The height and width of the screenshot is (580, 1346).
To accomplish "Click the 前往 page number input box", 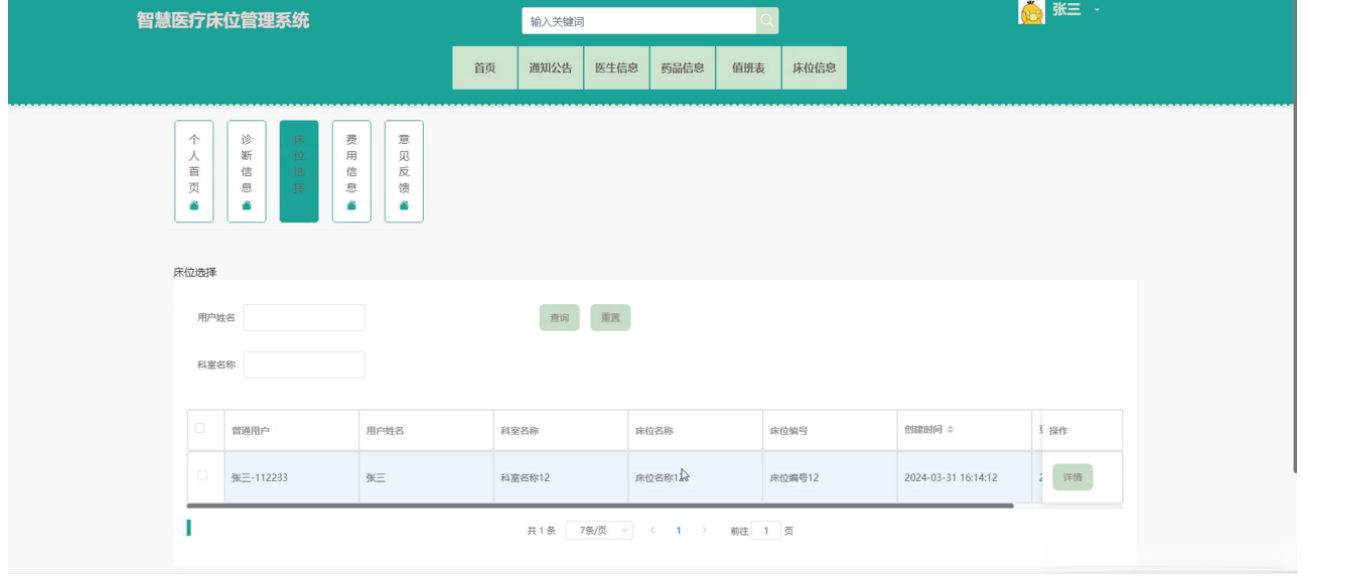I will click(x=766, y=530).
